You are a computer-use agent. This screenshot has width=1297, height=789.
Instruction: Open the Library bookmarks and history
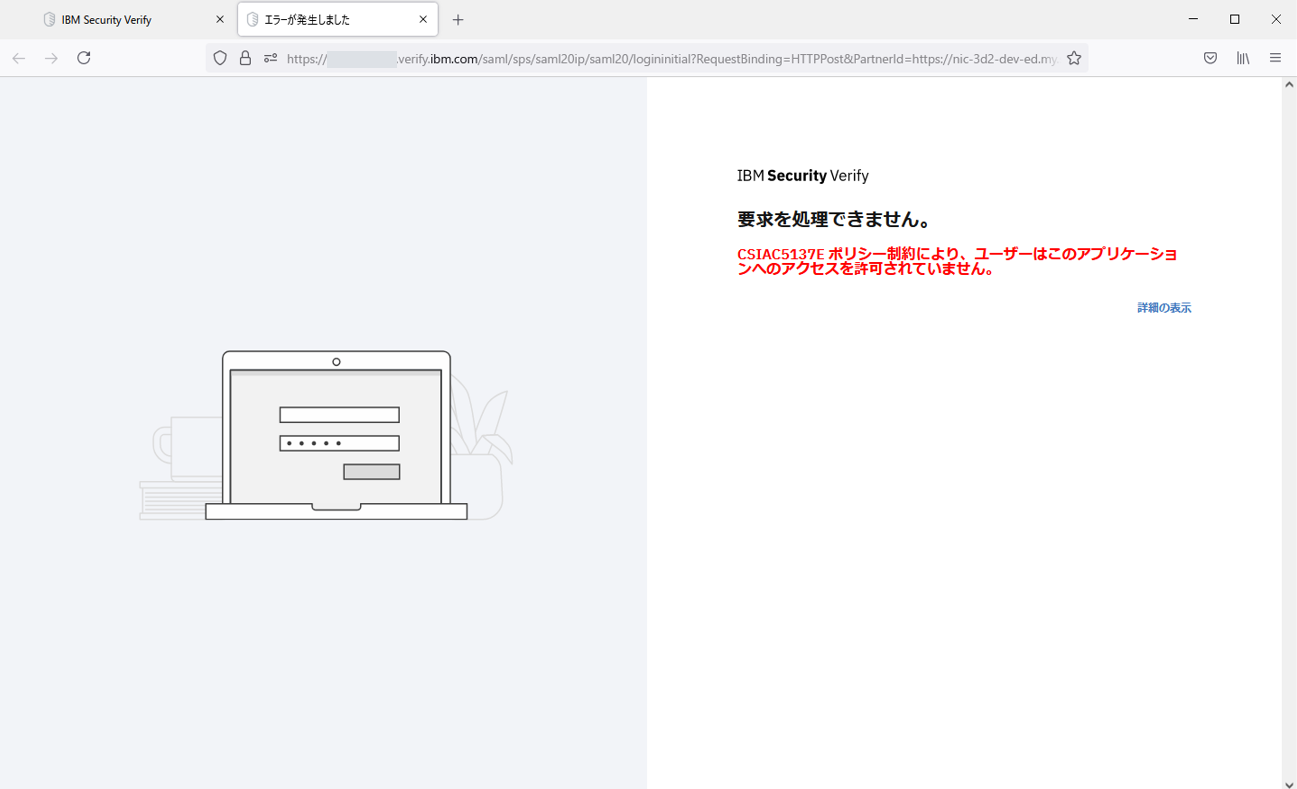click(x=1243, y=58)
